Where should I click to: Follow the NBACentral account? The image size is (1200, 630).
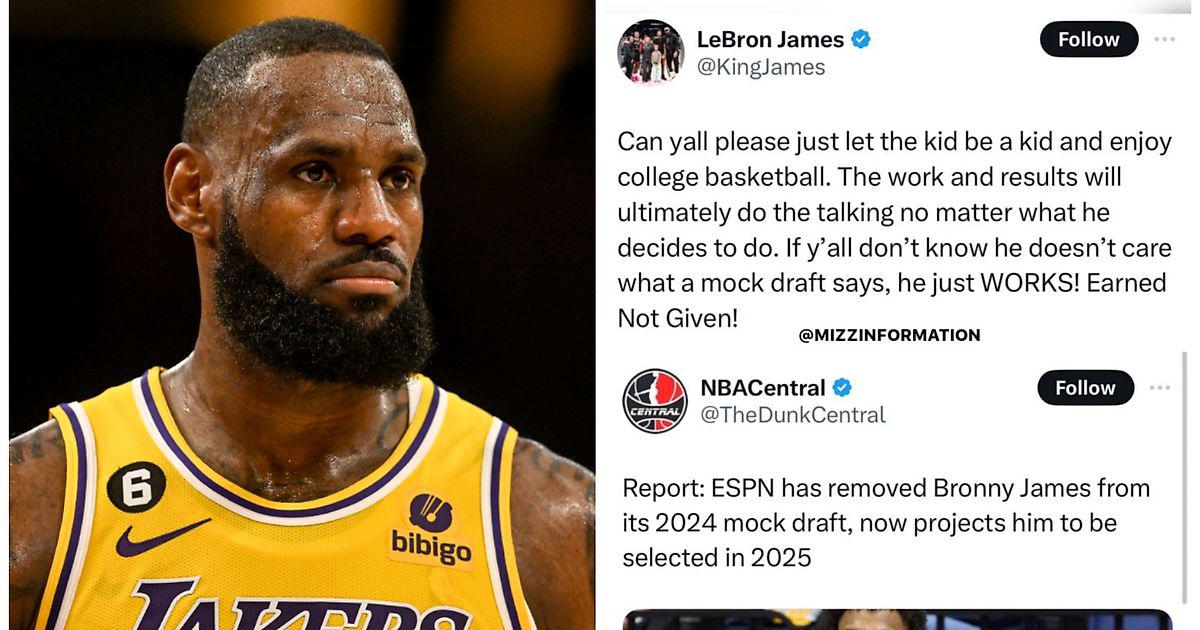[1085, 387]
